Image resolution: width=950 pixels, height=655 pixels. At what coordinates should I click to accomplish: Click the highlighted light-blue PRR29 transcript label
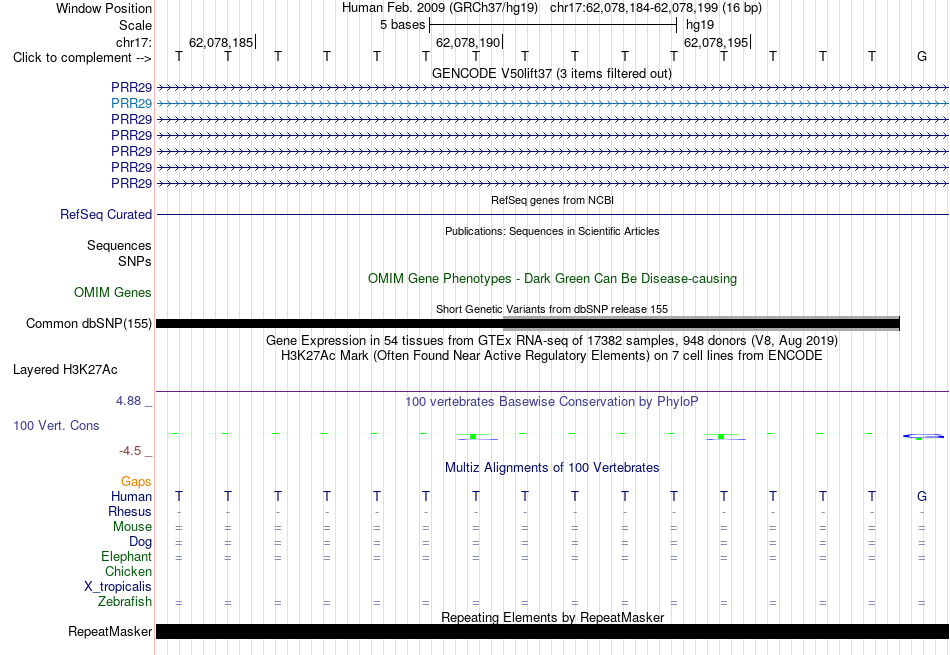(131, 104)
